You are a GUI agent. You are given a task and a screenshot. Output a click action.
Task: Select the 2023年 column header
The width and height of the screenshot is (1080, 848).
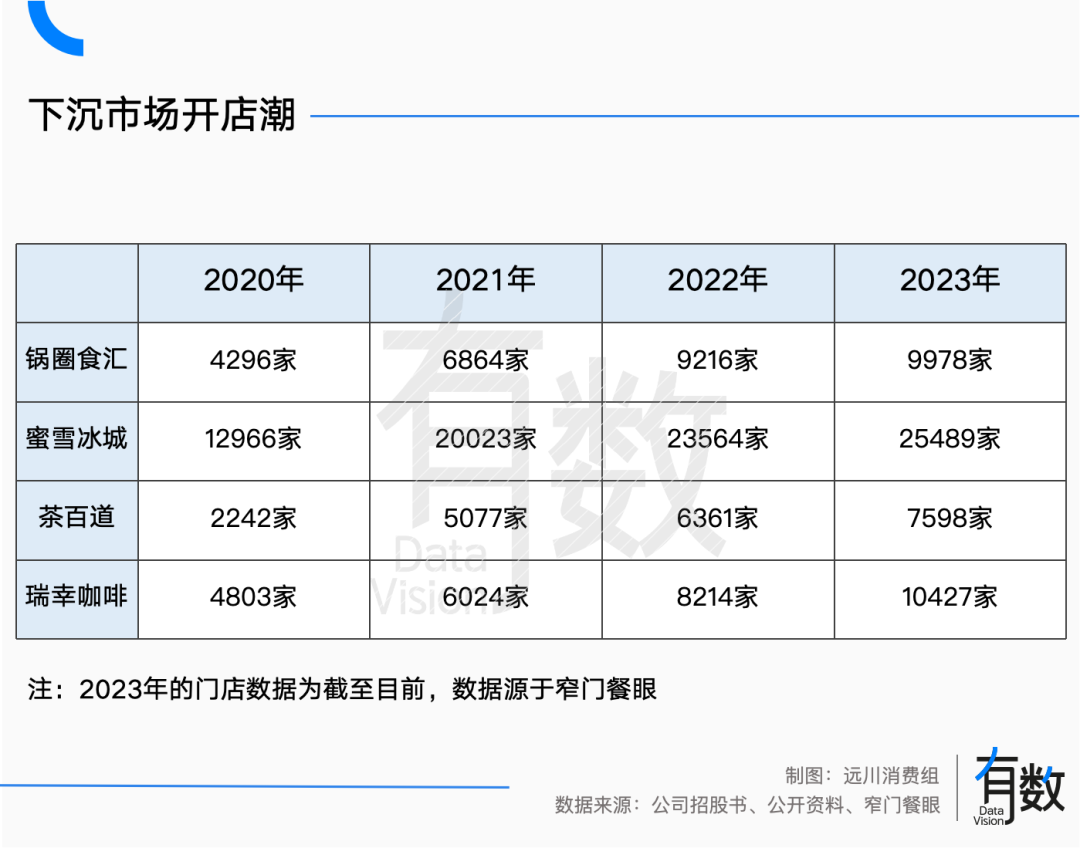pos(950,282)
